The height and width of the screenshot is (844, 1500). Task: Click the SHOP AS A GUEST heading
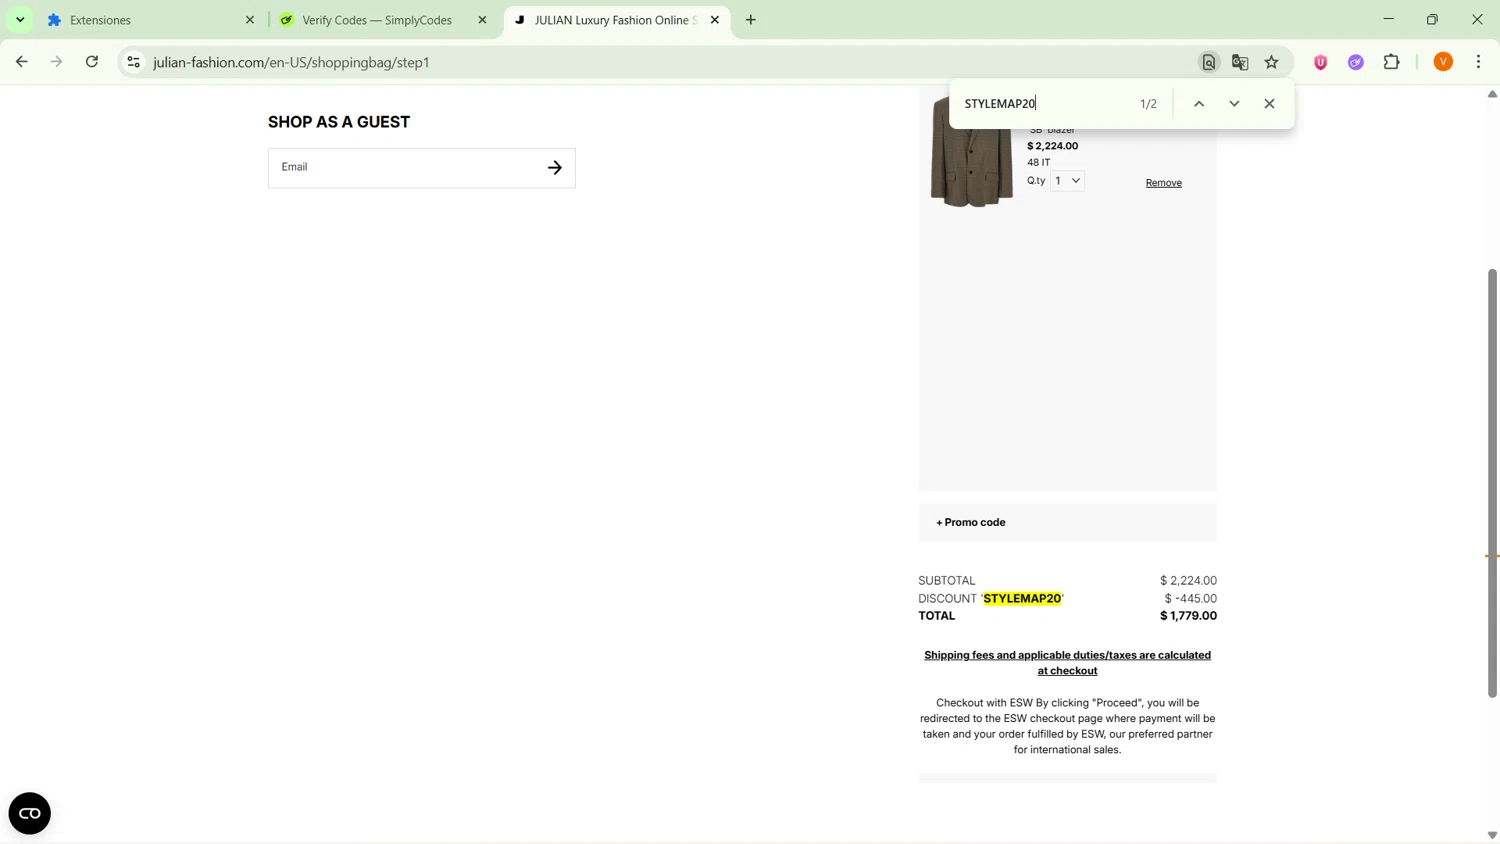(x=339, y=122)
